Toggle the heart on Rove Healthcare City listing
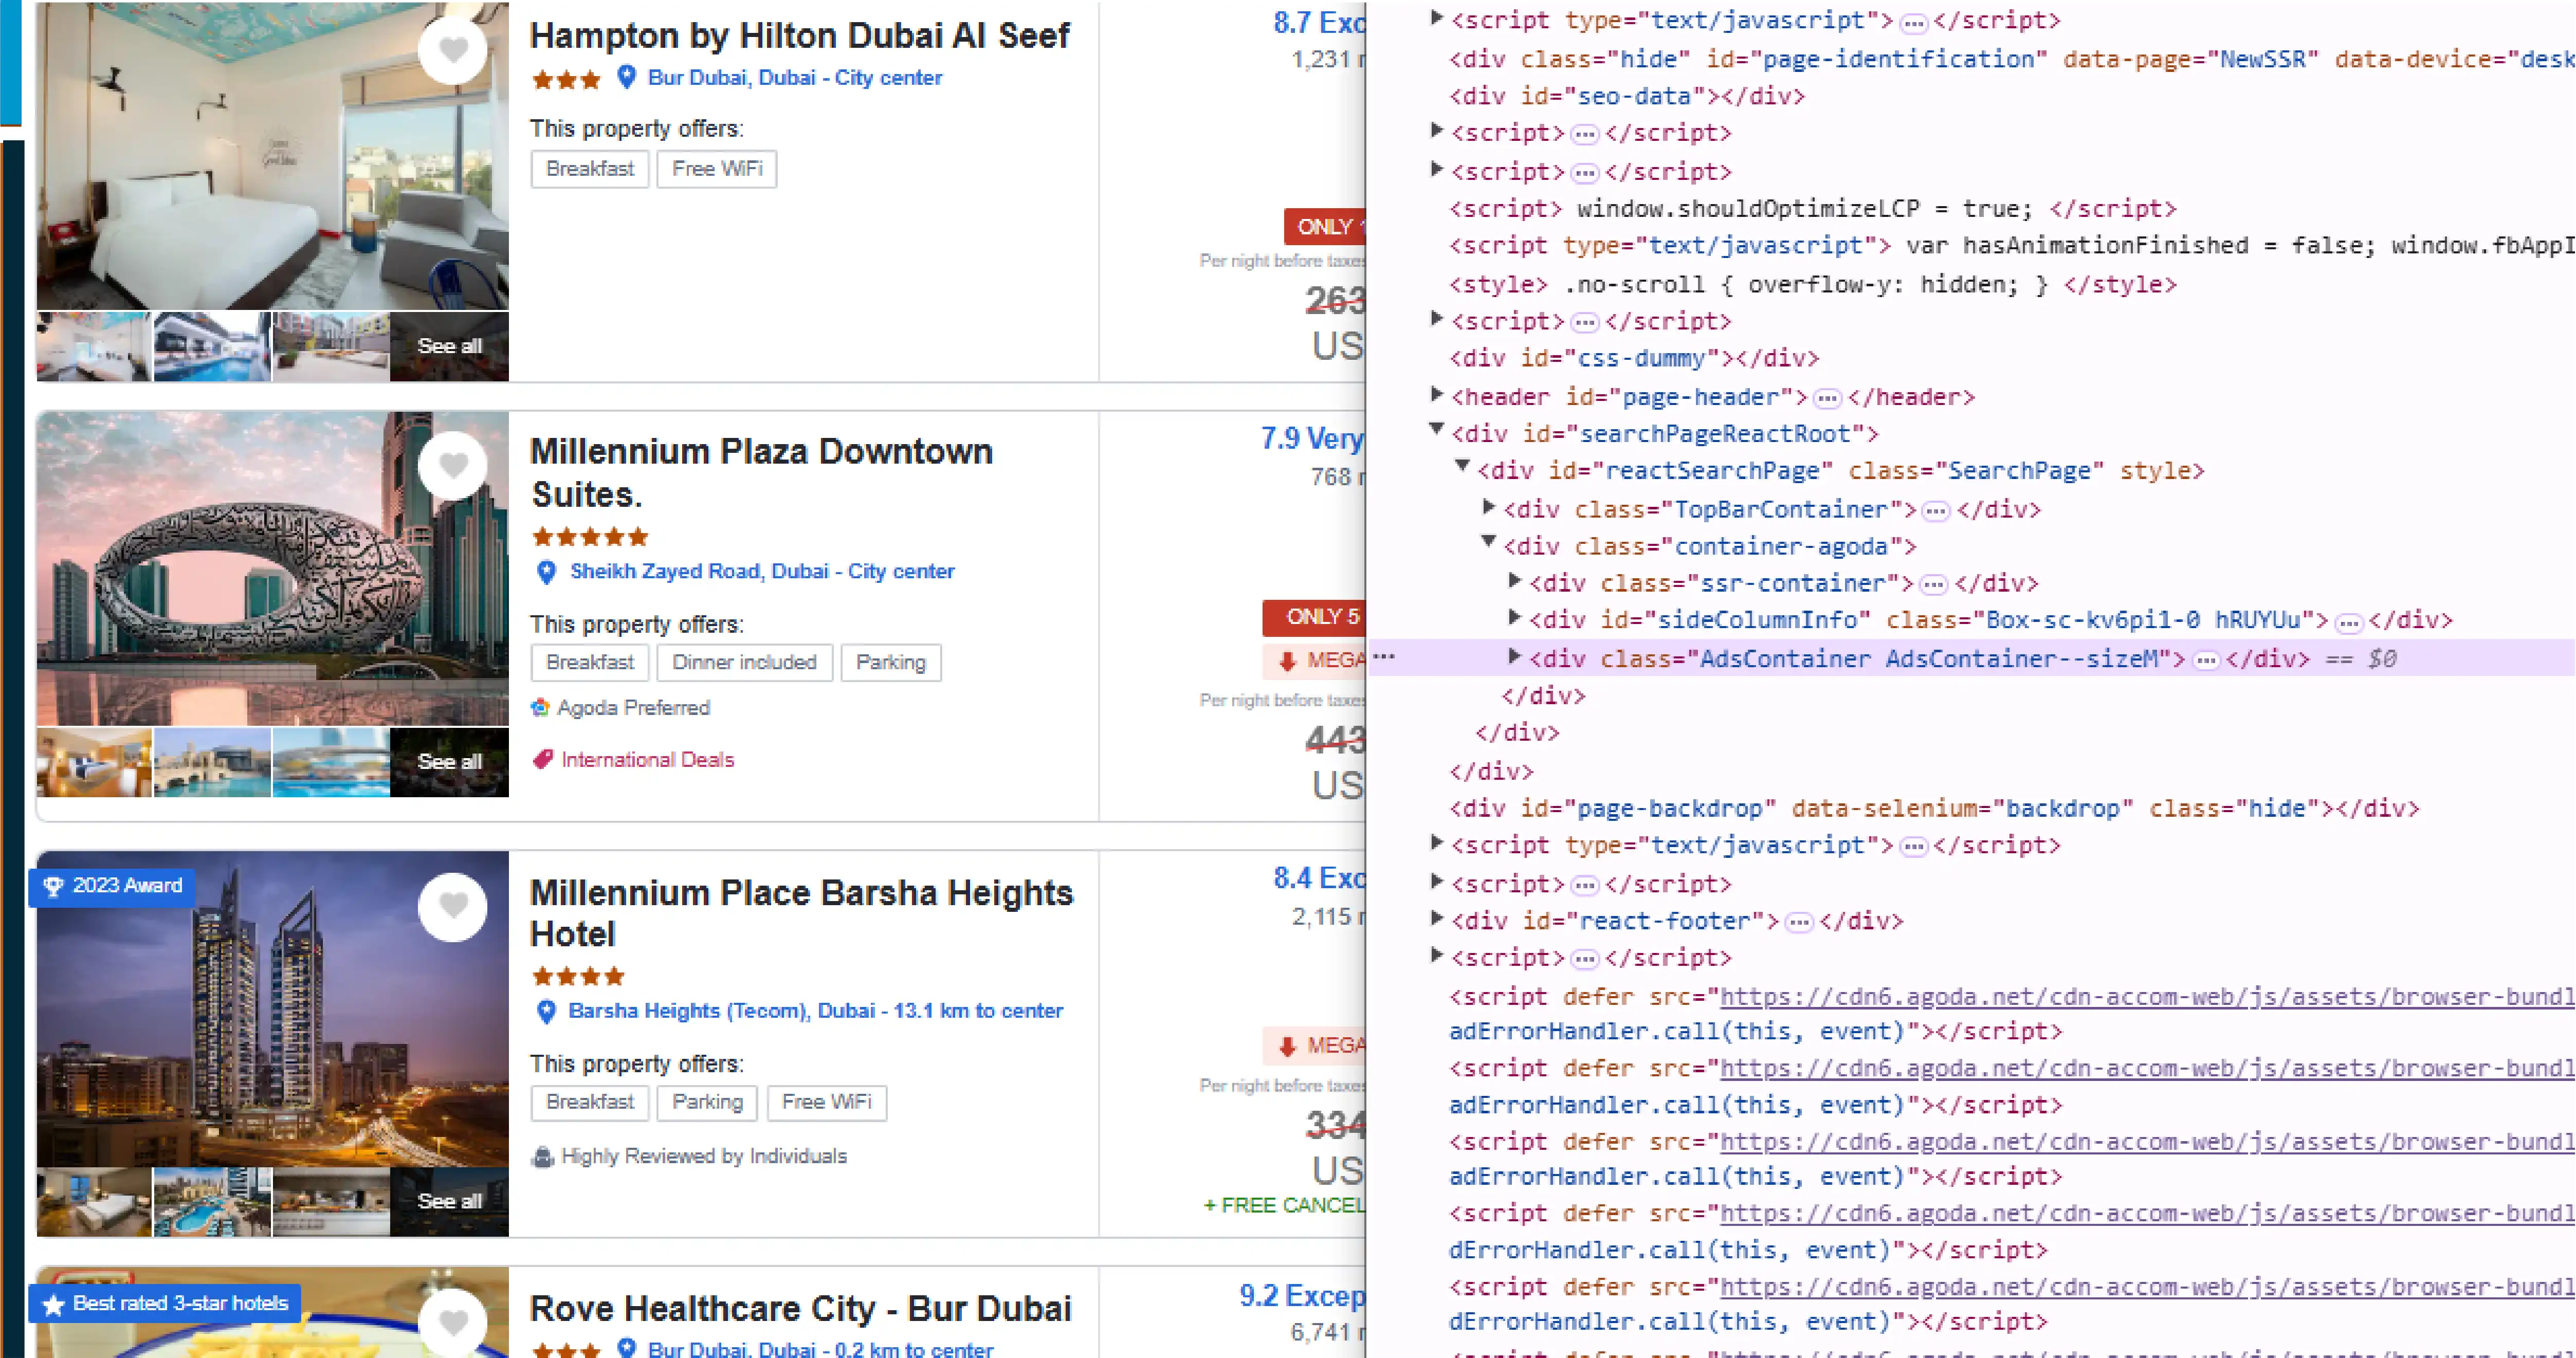Image resolution: width=2576 pixels, height=1358 pixels. pos(453,1320)
